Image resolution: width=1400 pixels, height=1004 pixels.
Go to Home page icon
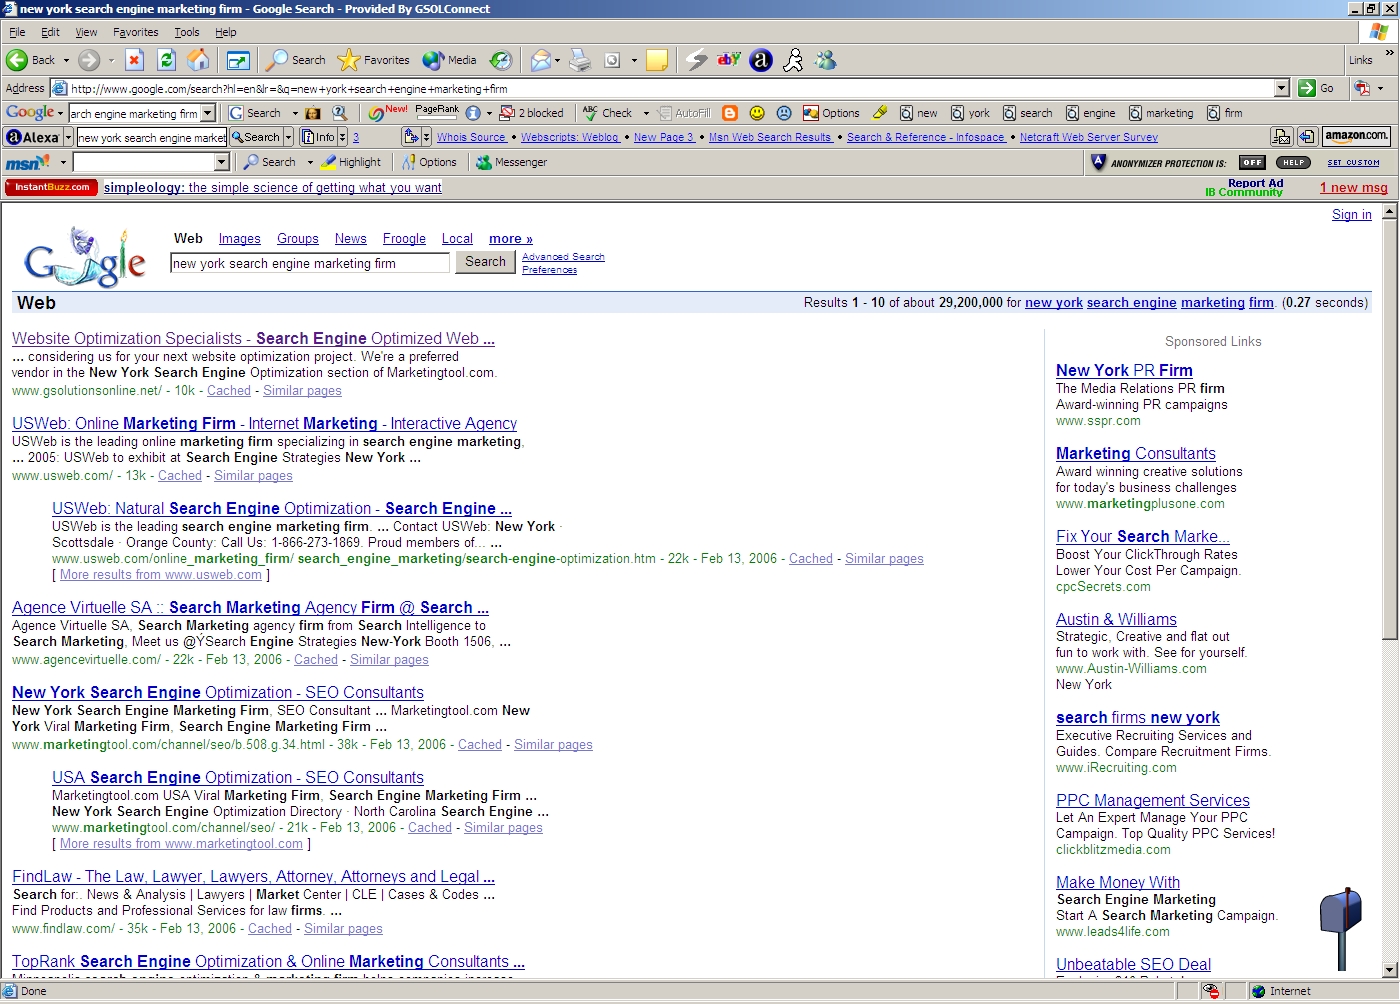tap(199, 60)
